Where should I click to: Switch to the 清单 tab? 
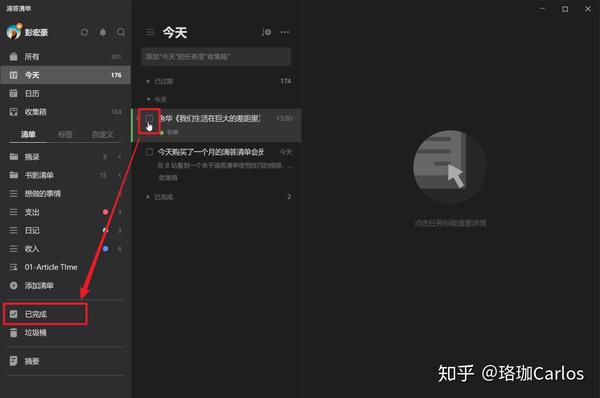point(28,134)
